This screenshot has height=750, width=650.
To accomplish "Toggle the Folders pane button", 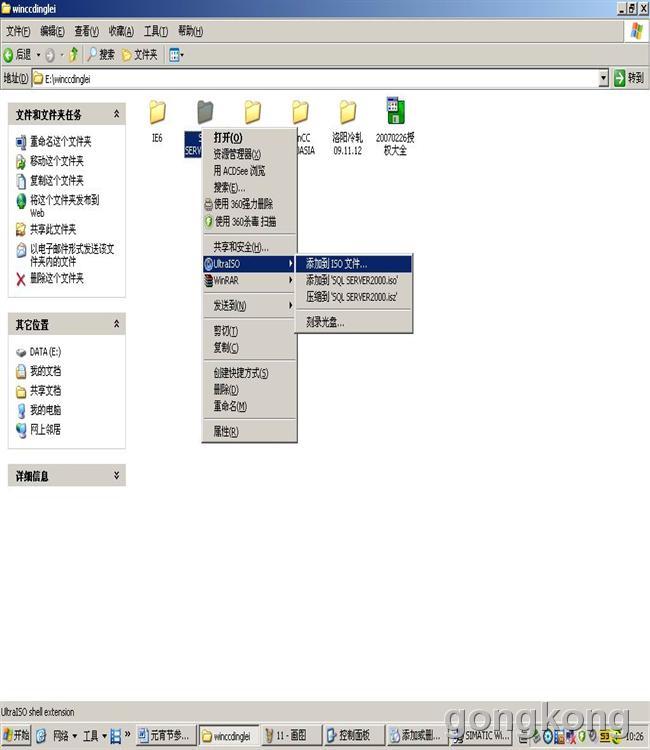I will point(139,54).
